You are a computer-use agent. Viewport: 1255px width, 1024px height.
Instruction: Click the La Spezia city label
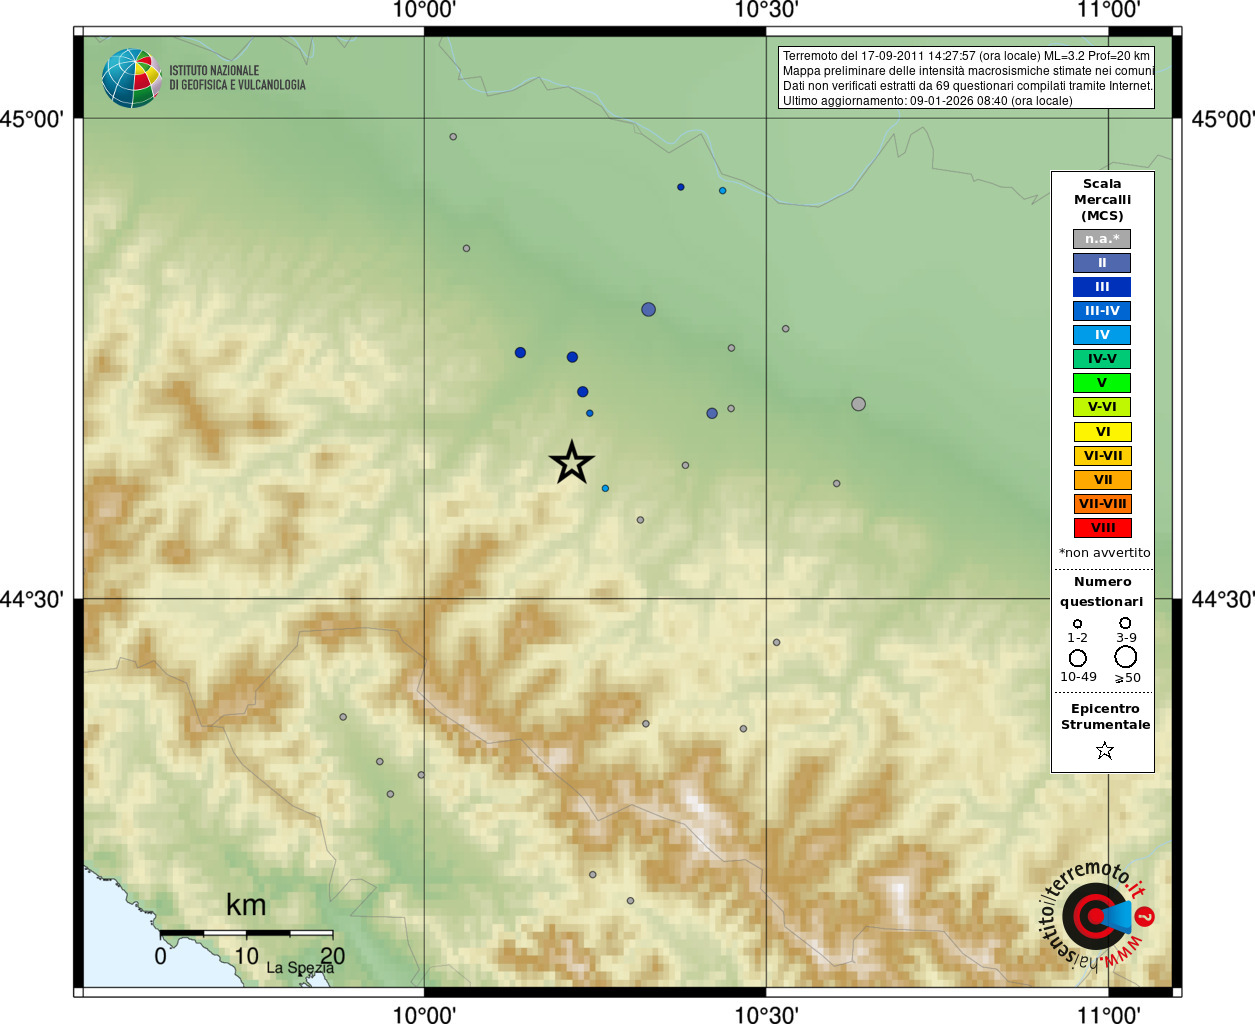[300, 968]
